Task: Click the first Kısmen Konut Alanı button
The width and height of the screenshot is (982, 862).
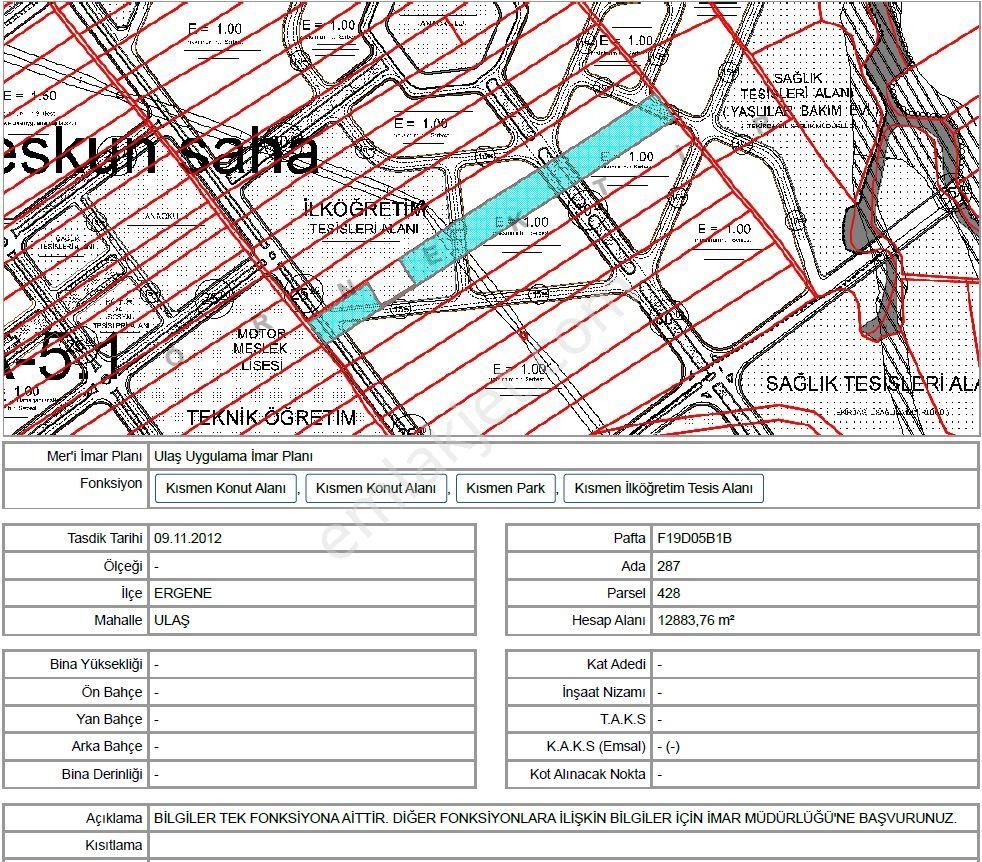Action: coord(226,488)
